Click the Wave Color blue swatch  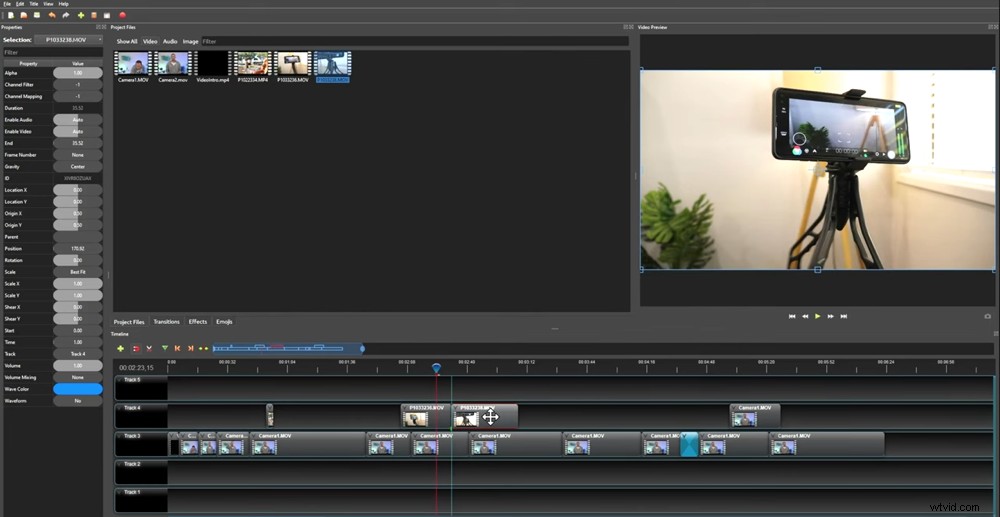(x=78, y=389)
